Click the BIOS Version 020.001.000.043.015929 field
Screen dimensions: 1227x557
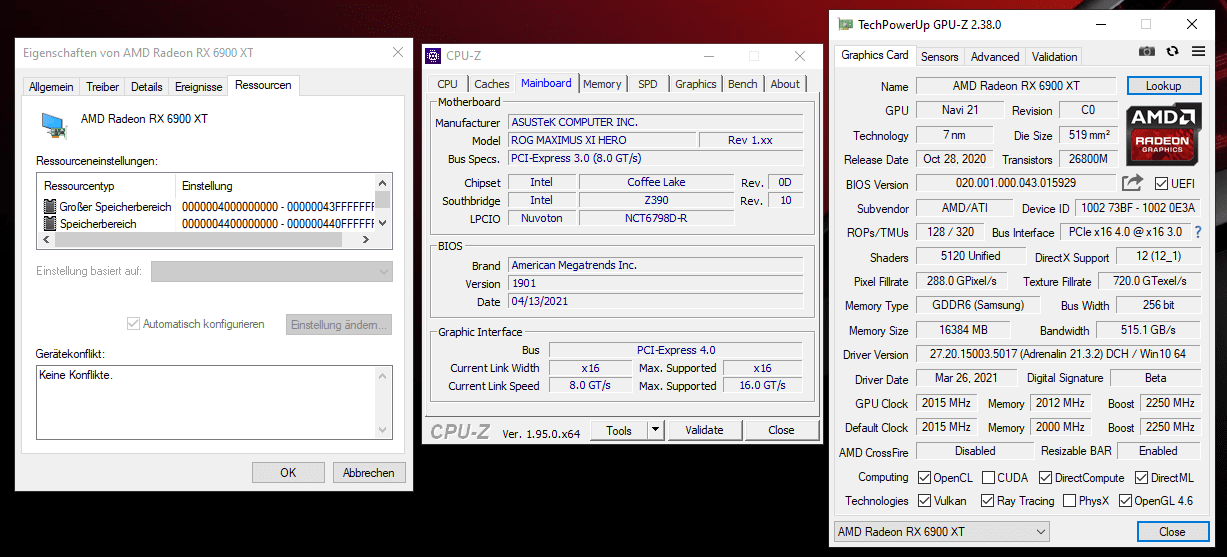[x=1015, y=184]
